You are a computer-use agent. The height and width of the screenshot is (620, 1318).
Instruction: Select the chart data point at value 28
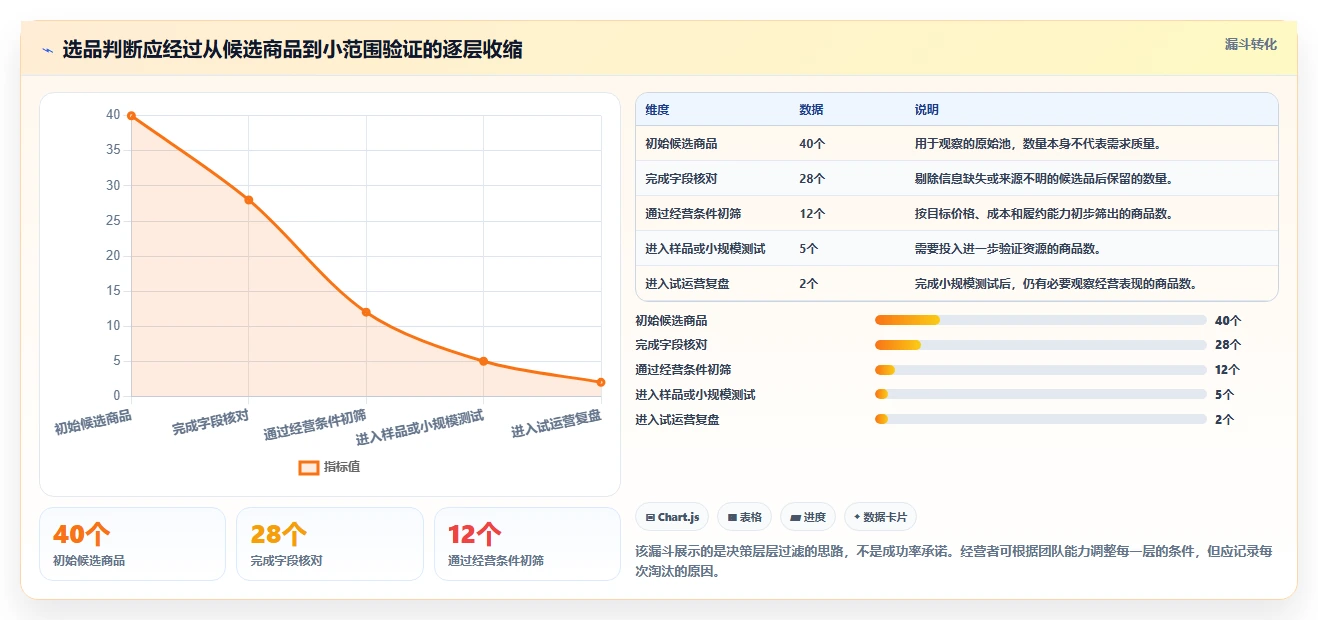click(248, 200)
